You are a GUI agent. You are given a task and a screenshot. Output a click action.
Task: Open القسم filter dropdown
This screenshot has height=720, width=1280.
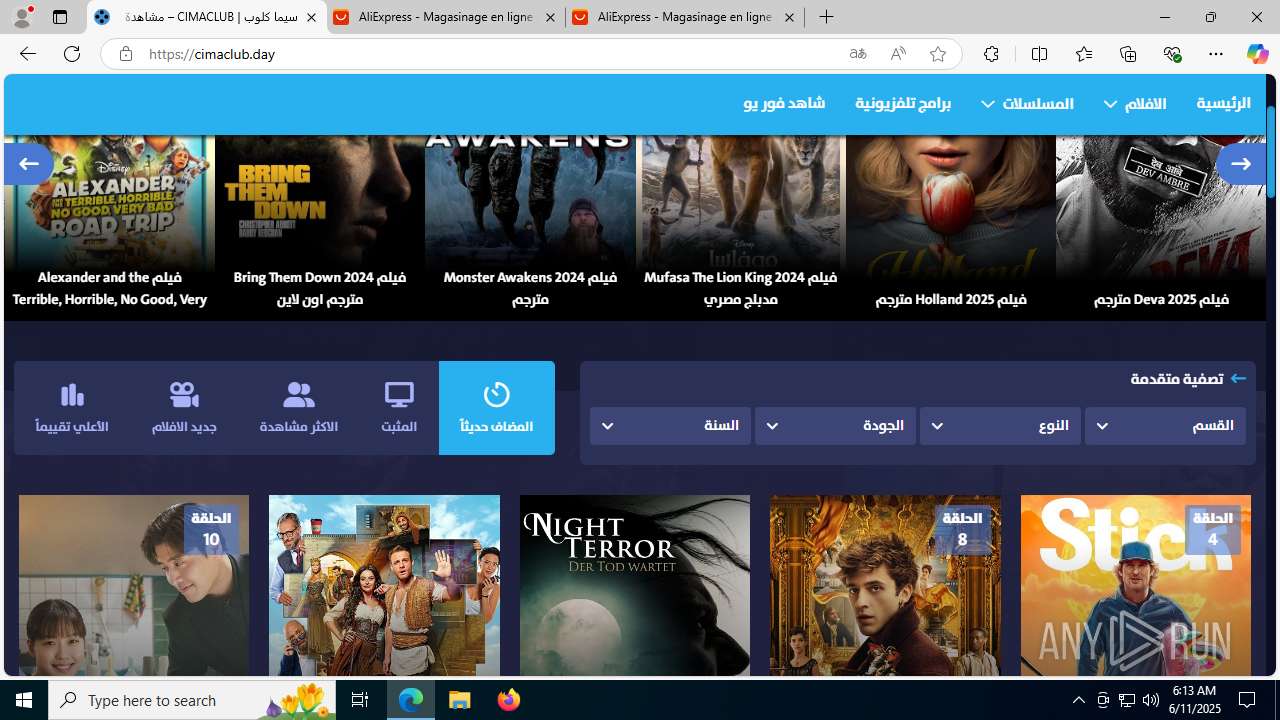point(1165,425)
